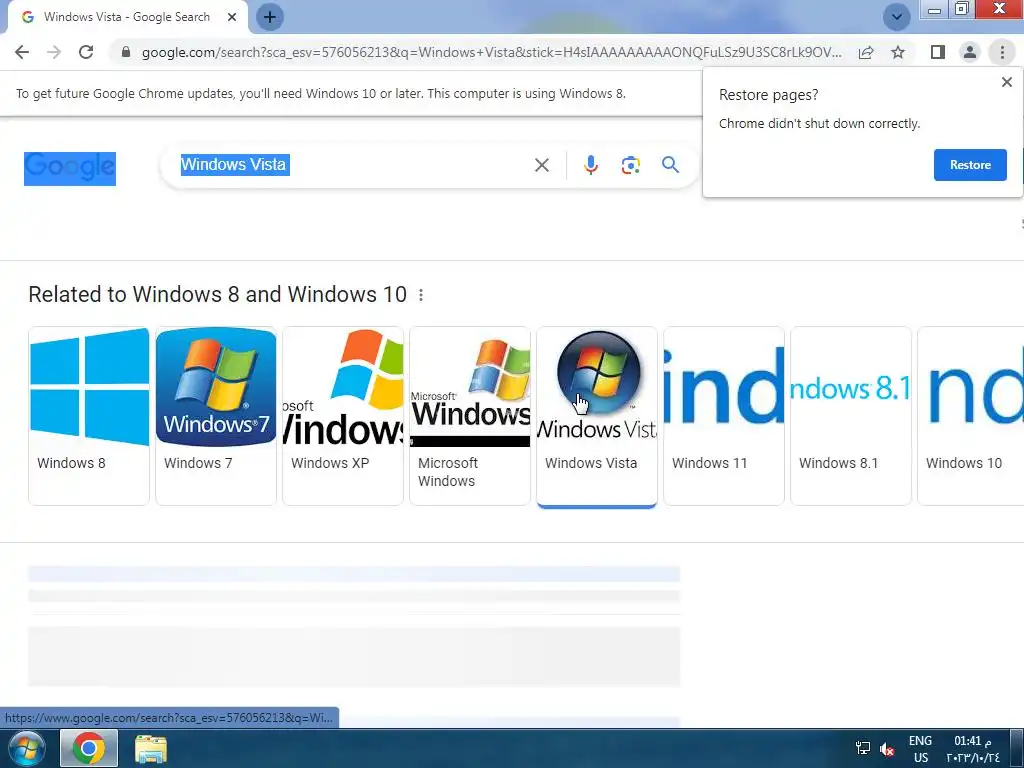The width and height of the screenshot is (1024, 768).
Task: Dismiss the Restore pages popup
Action: (1007, 82)
